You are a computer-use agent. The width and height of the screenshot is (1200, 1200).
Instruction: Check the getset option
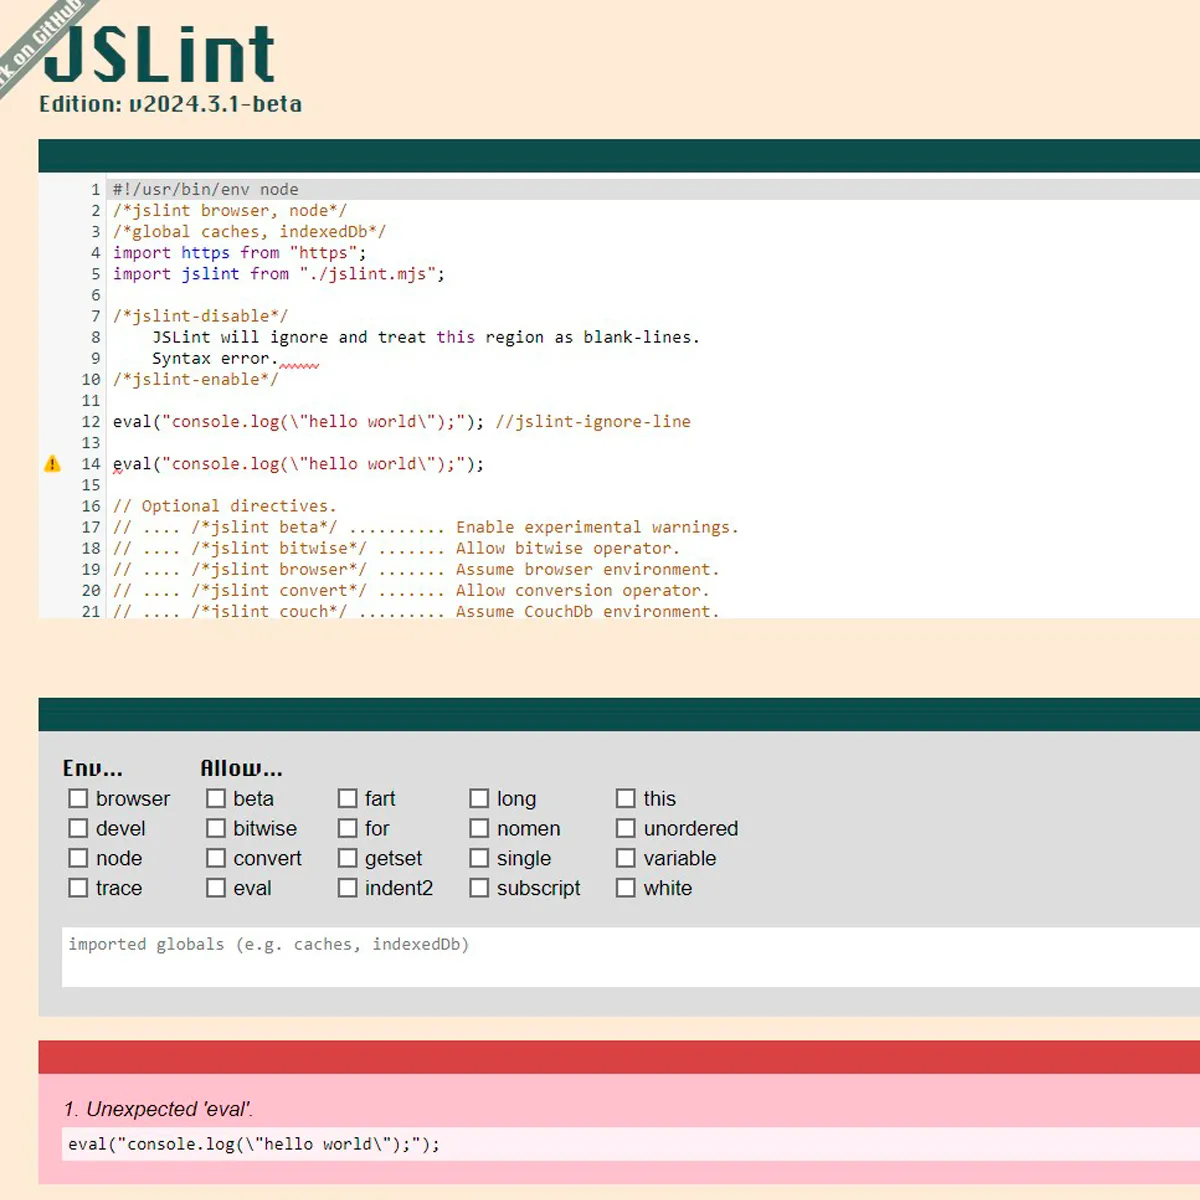347,858
